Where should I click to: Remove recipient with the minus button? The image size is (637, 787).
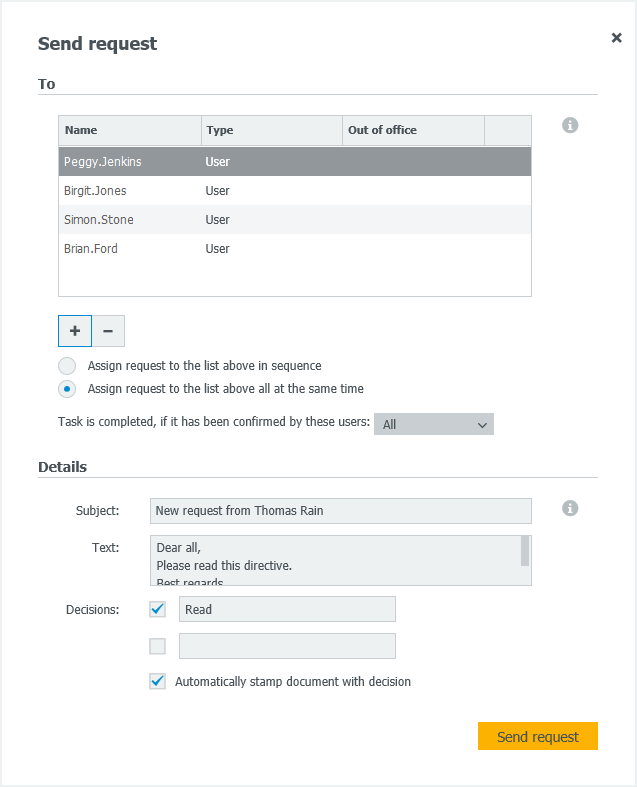point(108,330)
